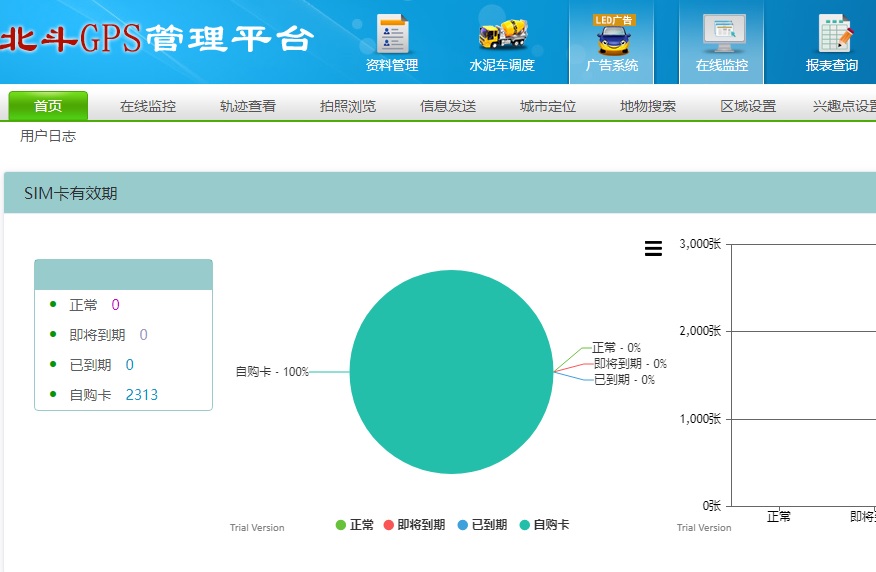Toggle 即将到期 series in pie legend
Viewport: 876px width, 572px height.
(x=413, y=525)
